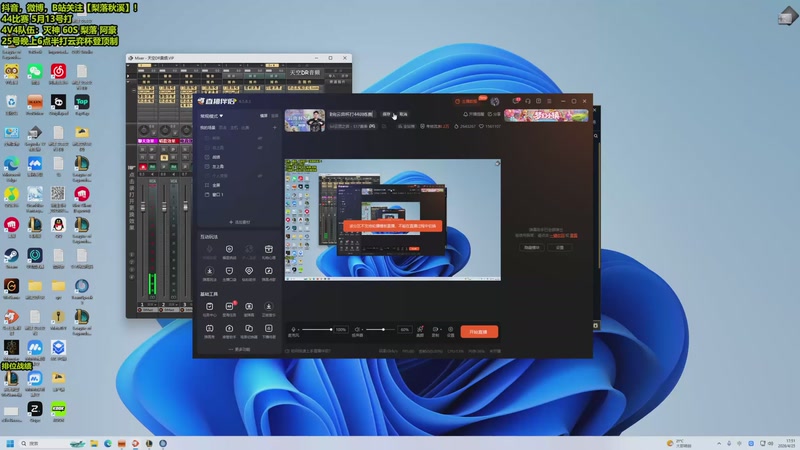Click the round profile avatar in title bar
800x450 pixels.
494,102
